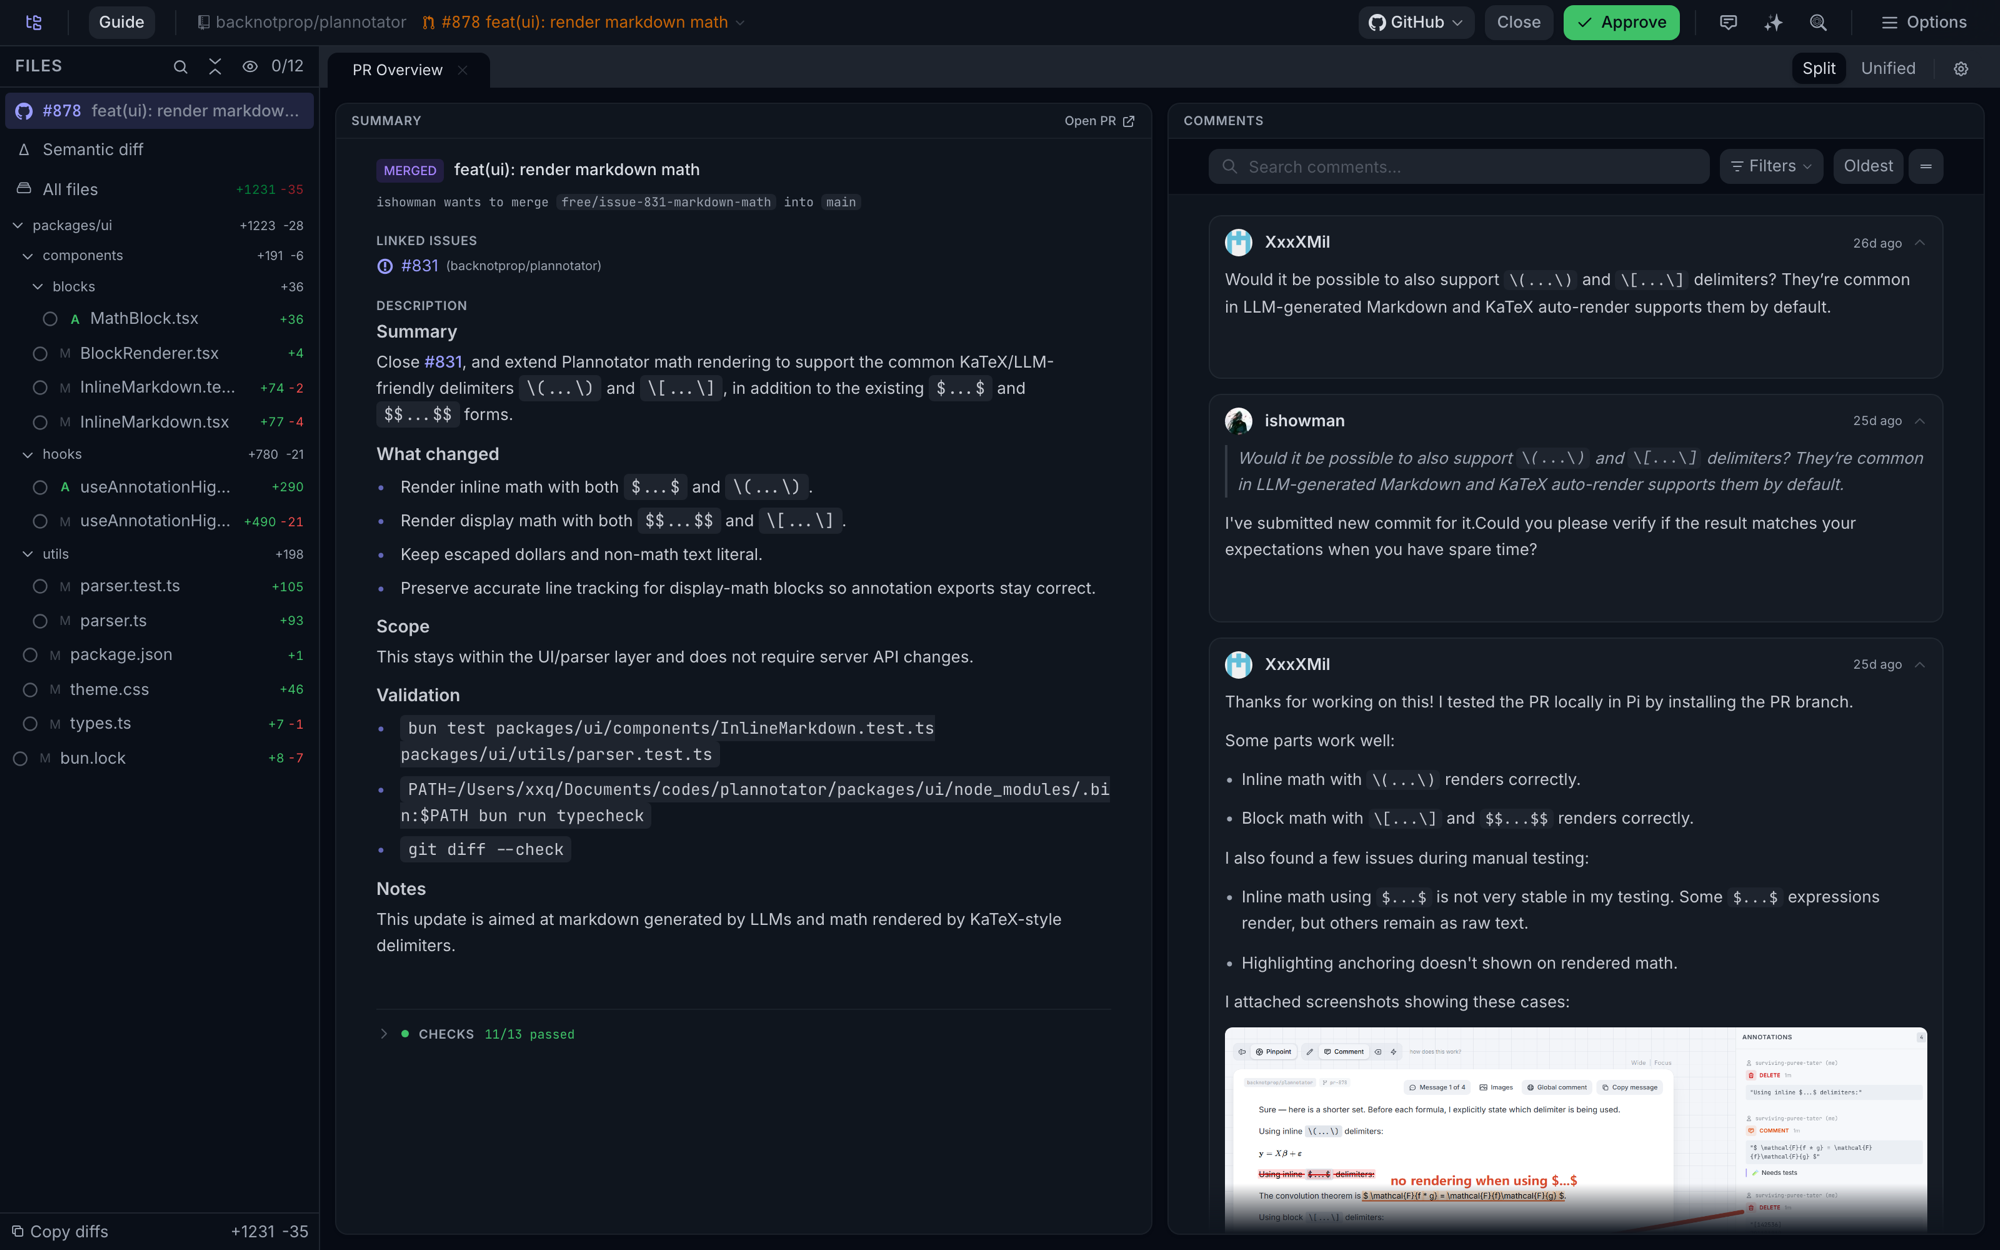Collapse the utils folder

pos(28,554)
